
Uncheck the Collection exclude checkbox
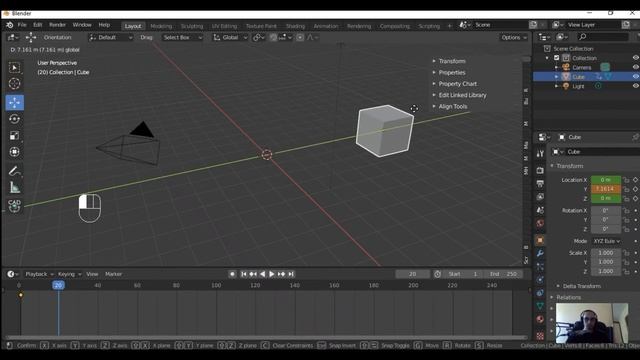[x=557, y=58]
